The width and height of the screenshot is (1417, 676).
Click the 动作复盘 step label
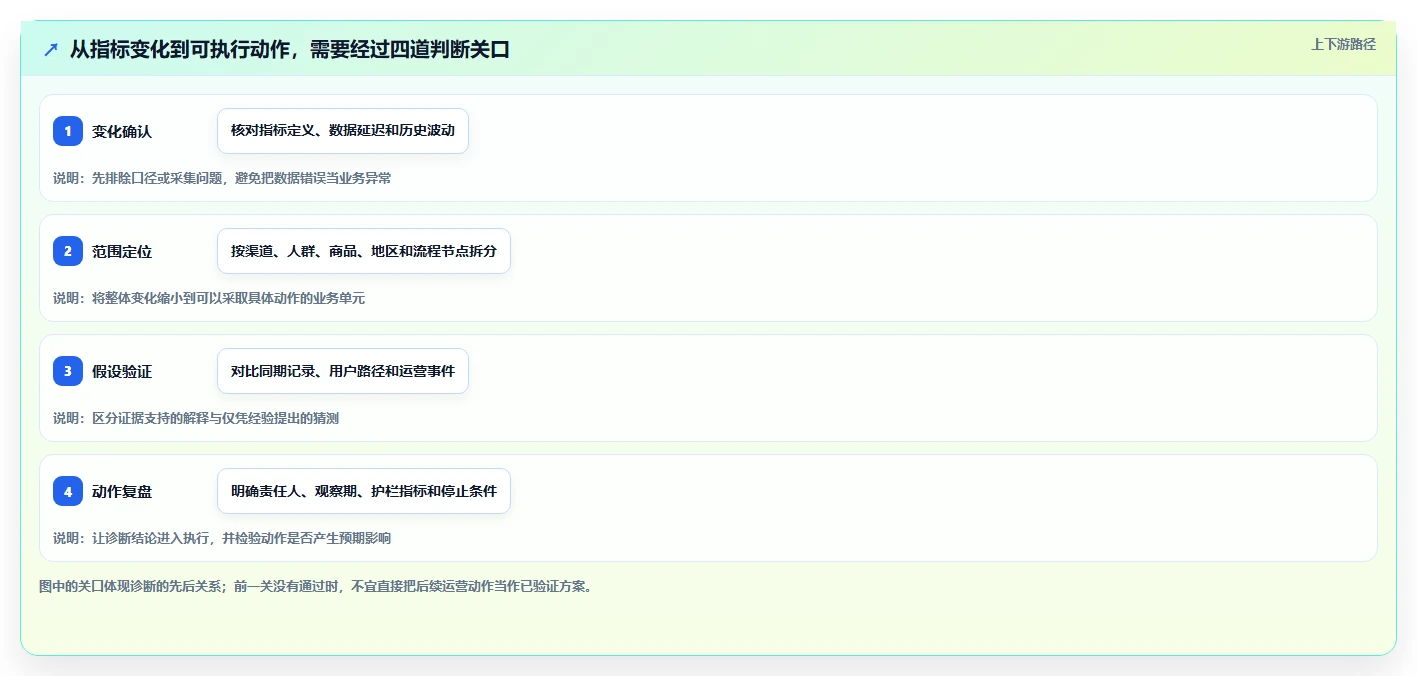(122, 491)
